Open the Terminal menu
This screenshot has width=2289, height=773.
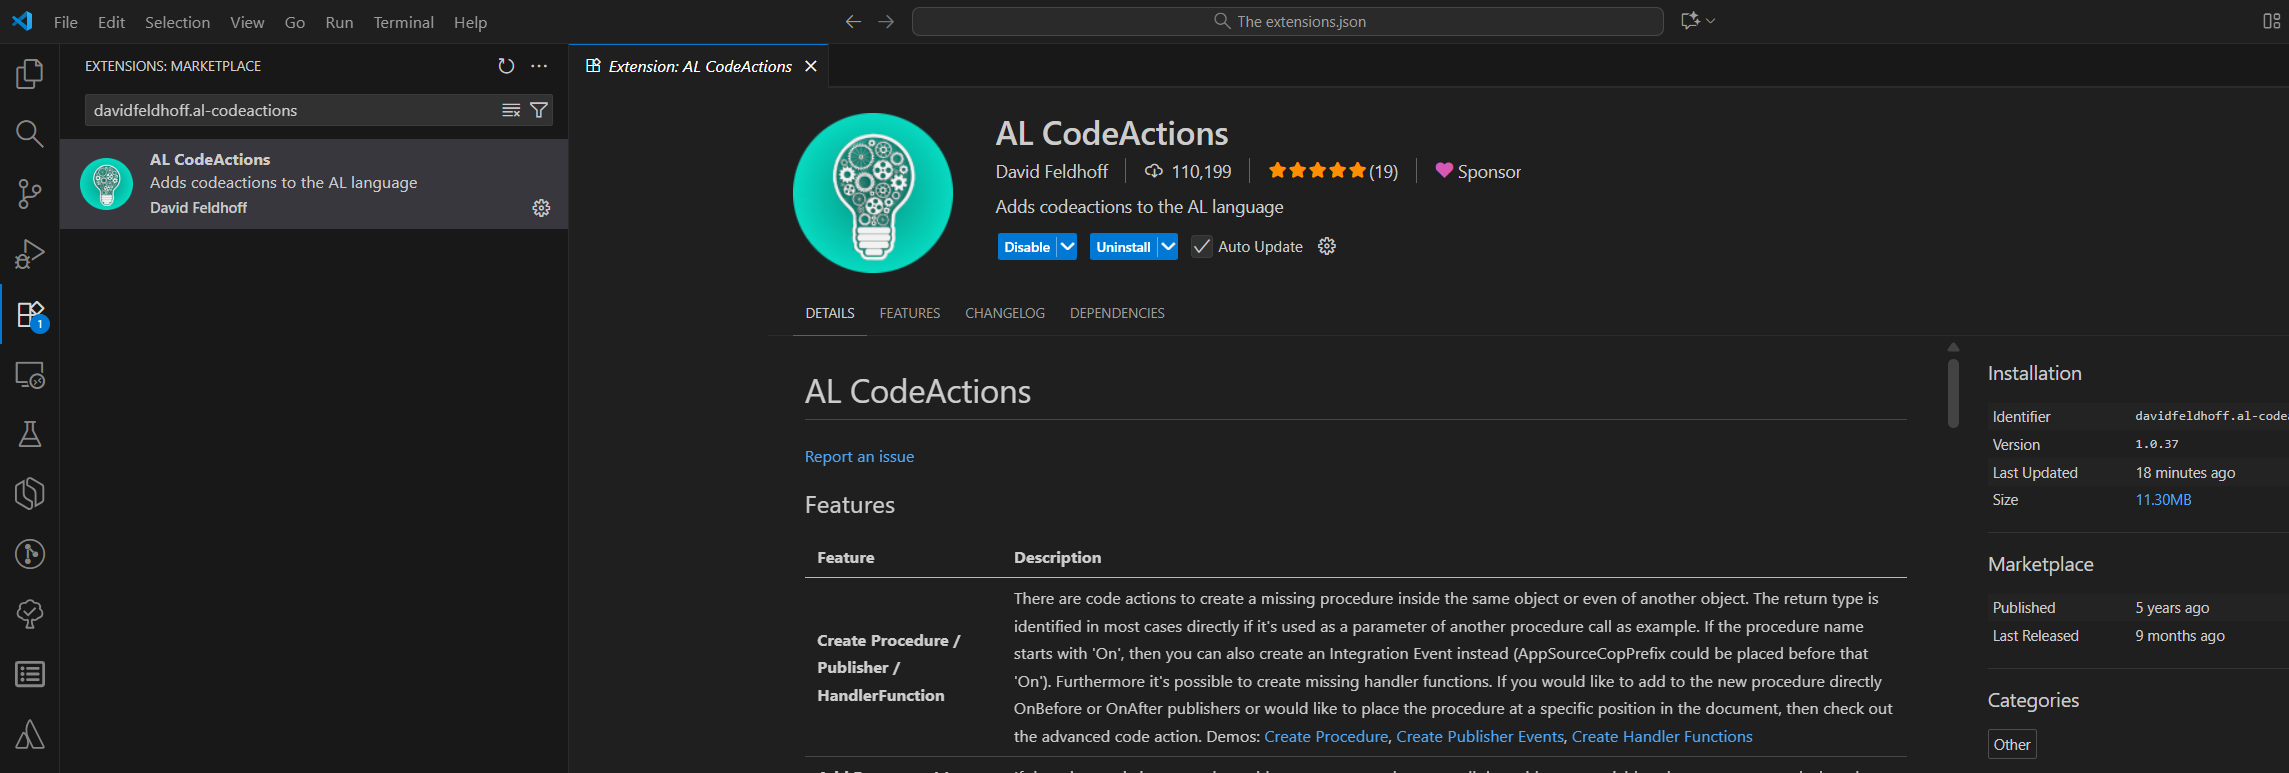(x=403, y=22)
